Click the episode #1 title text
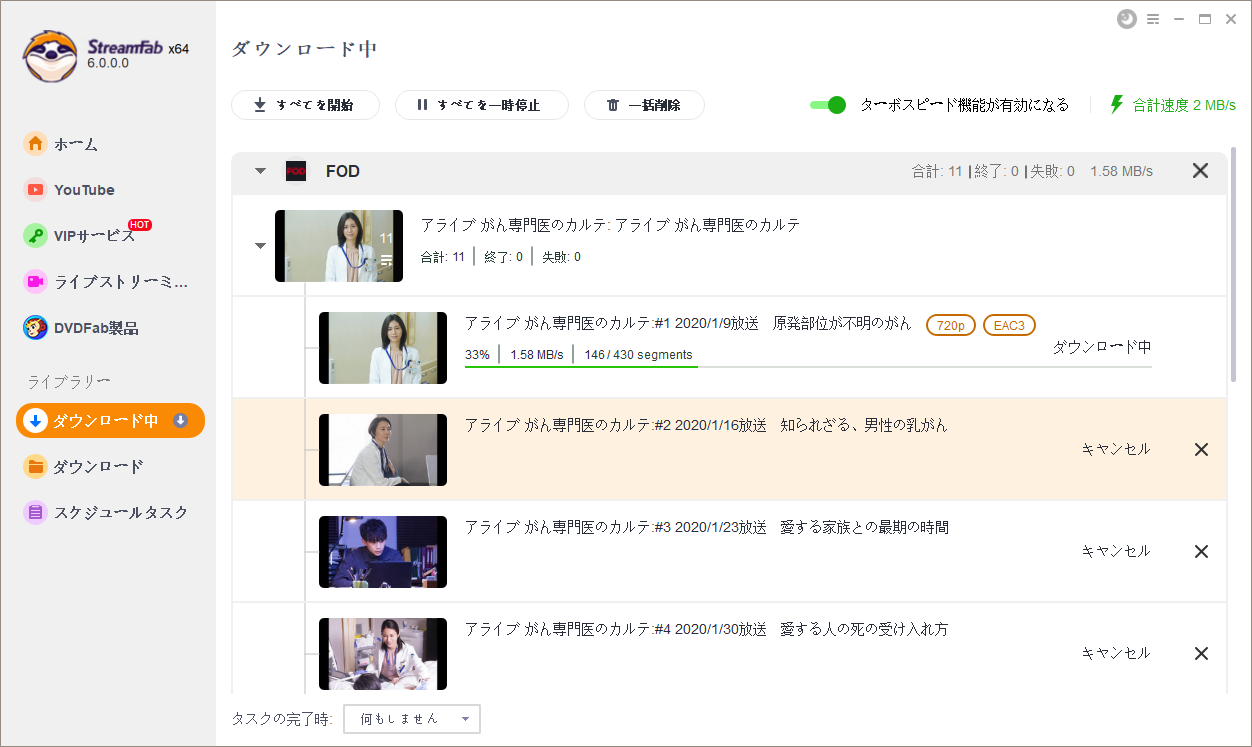The height and width of the screenshot is (747, 1252). click(688, 323)
